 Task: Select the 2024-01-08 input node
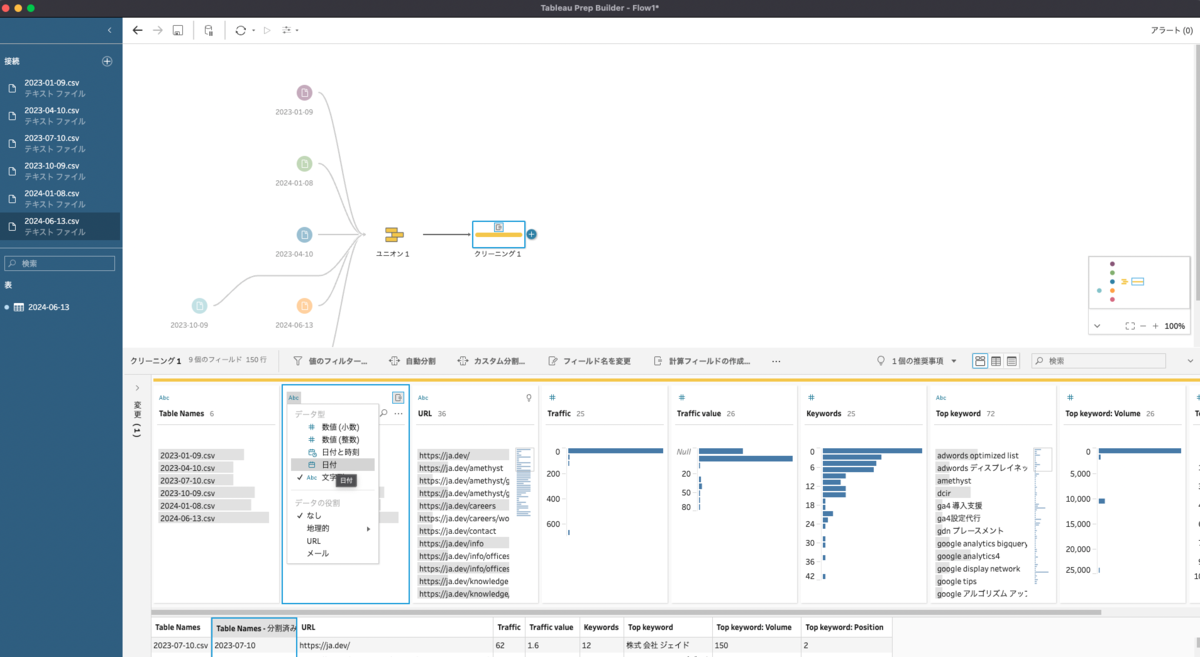pyautogui.click(x=304, y=164)
